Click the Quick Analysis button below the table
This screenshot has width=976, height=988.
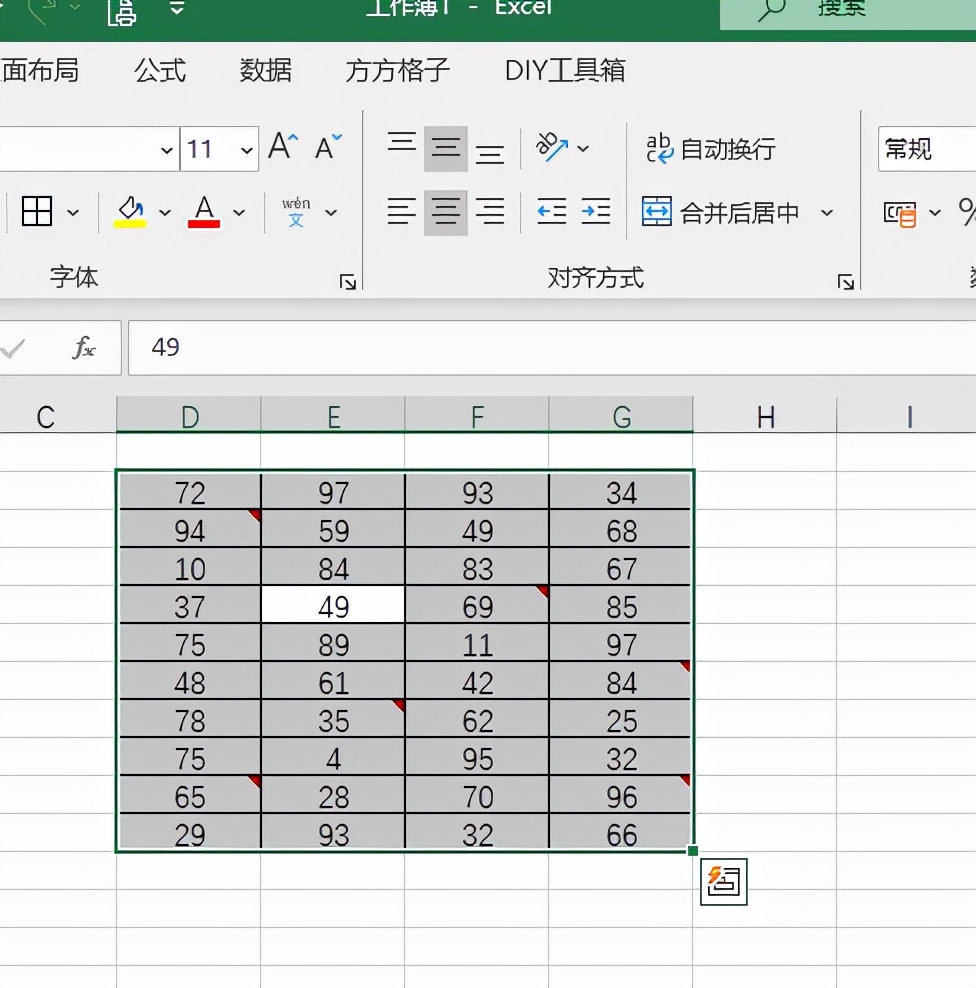723,882
